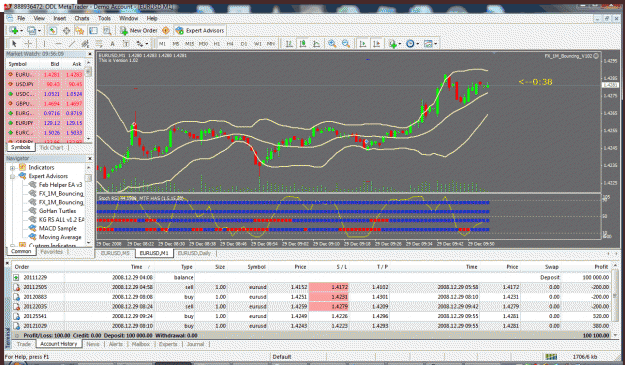
Task: Zoom out on the chart
Action: point(346,44)
